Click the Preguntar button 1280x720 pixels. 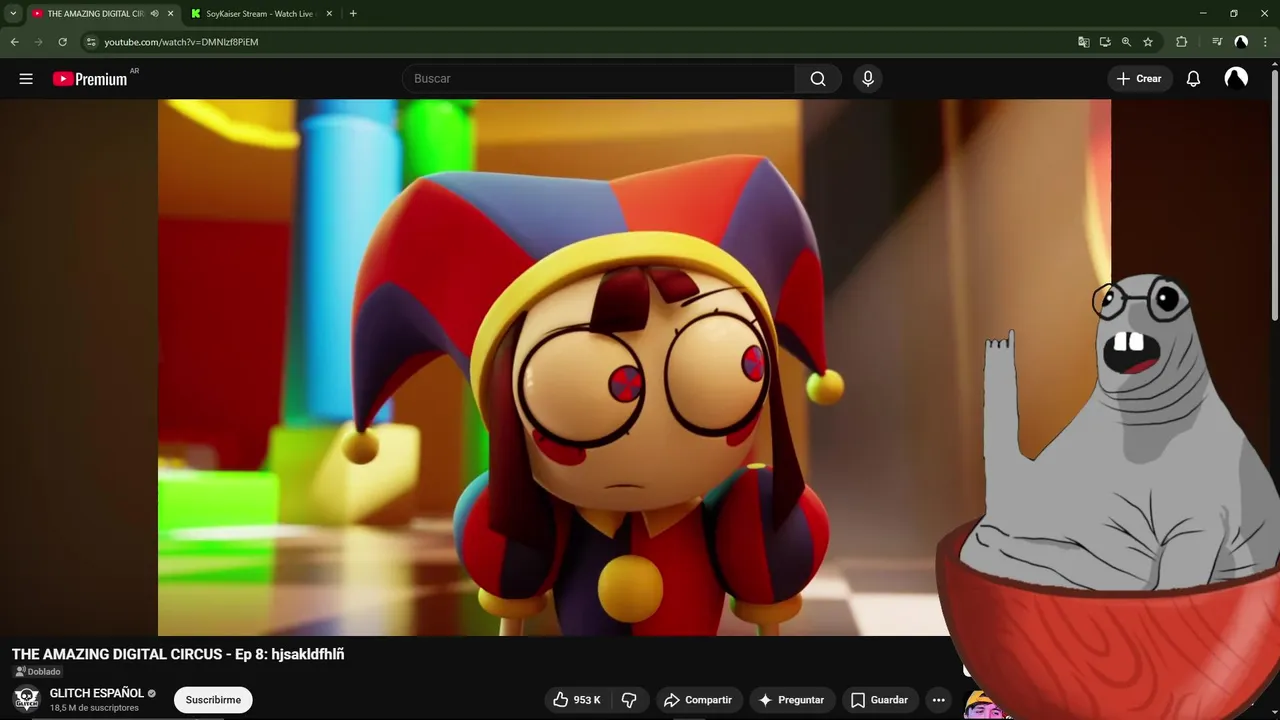click(x=791, y=700)
